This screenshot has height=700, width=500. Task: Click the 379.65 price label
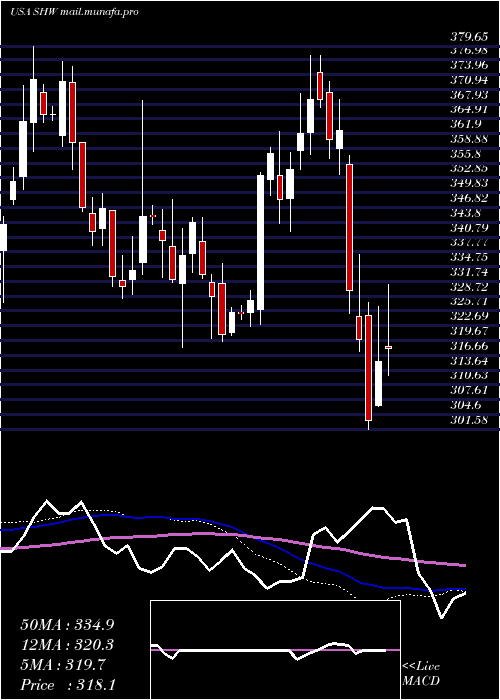coord(468,37)
